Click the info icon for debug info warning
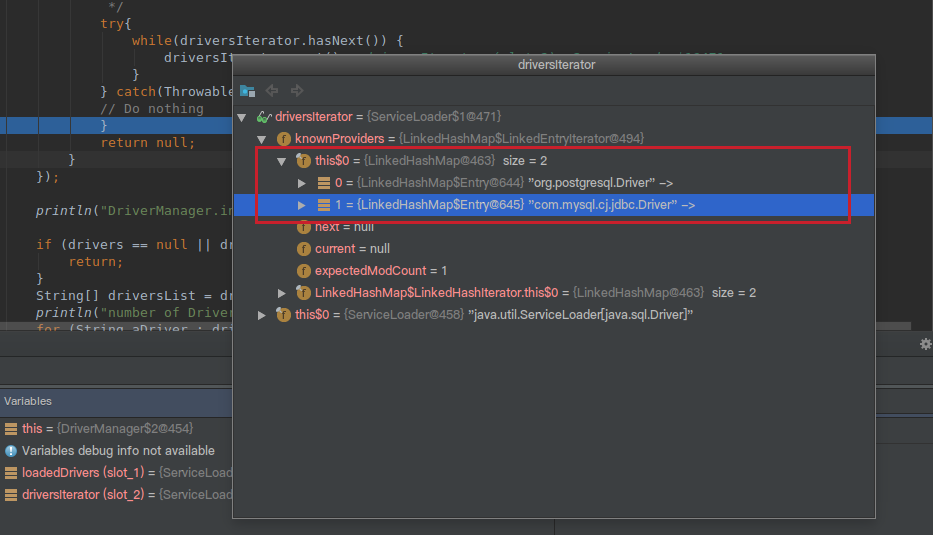 click(11, 450)
